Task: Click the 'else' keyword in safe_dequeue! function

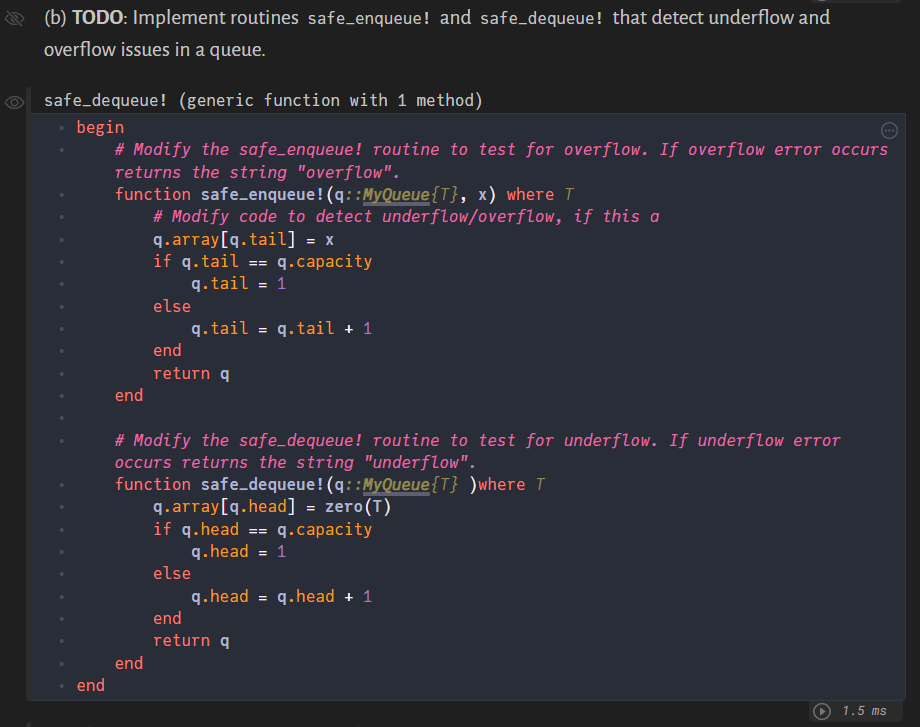Action: coord(172,574)
